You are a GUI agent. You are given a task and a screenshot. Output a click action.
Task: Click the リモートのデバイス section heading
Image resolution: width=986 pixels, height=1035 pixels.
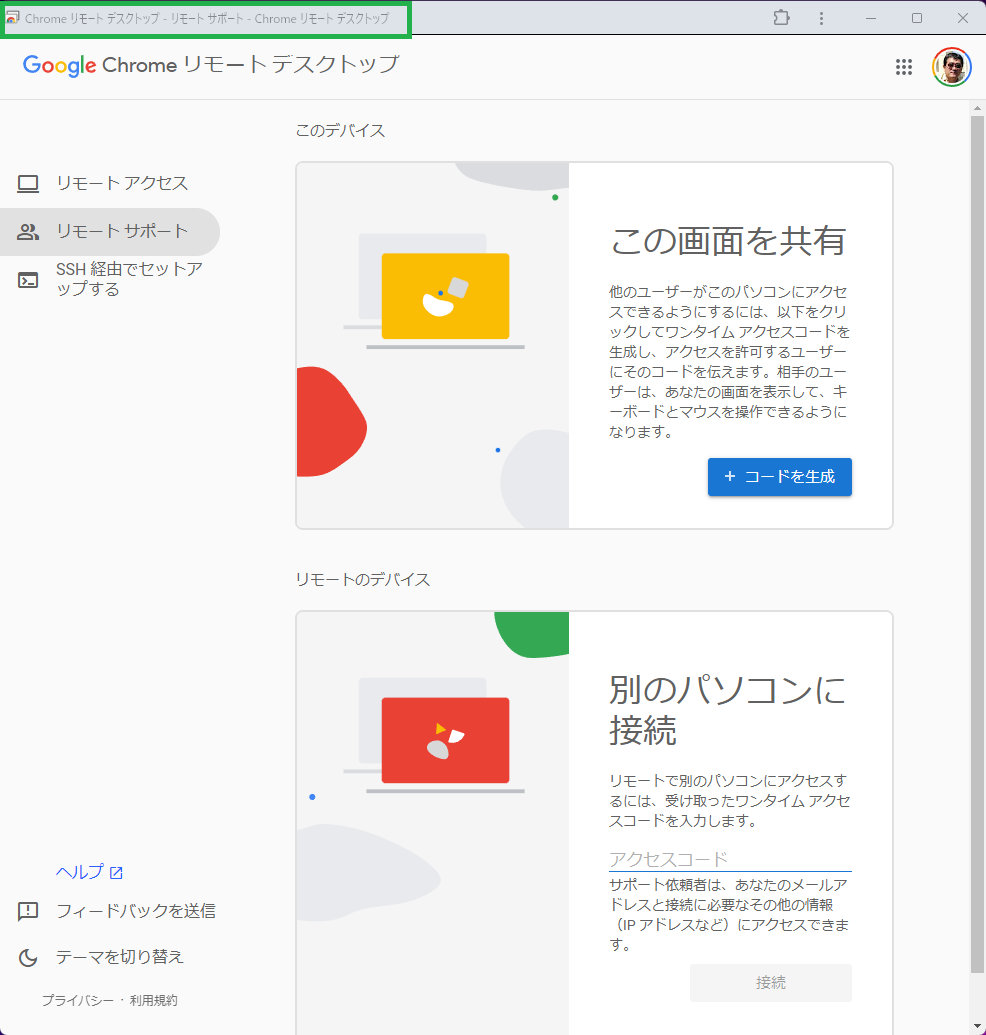pos(362,580)
